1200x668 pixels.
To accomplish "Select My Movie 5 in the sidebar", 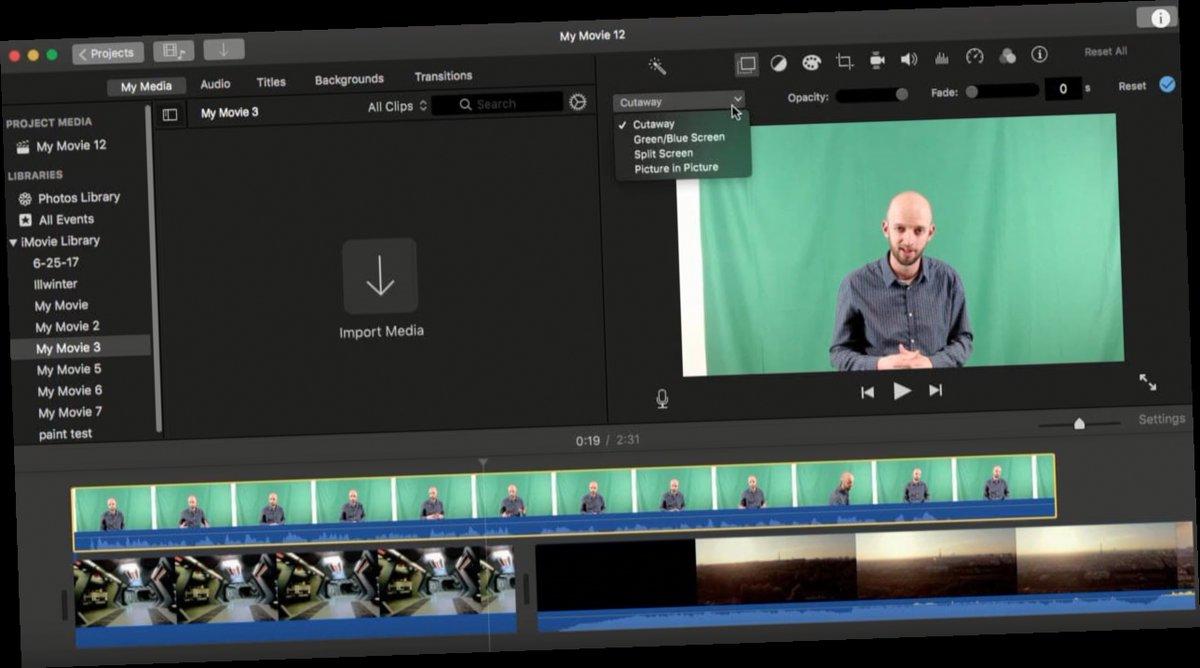I will coord(67,369).
